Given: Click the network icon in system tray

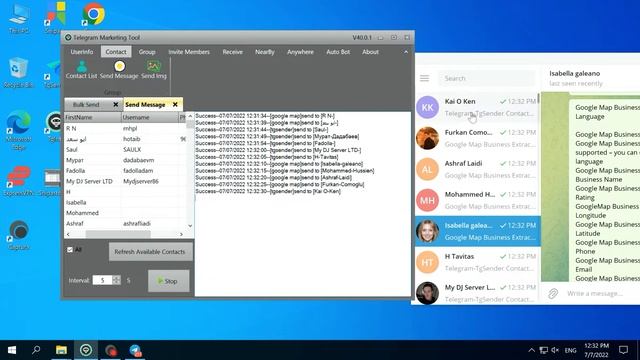Looking at the screenshot, I should coord(543,350).
